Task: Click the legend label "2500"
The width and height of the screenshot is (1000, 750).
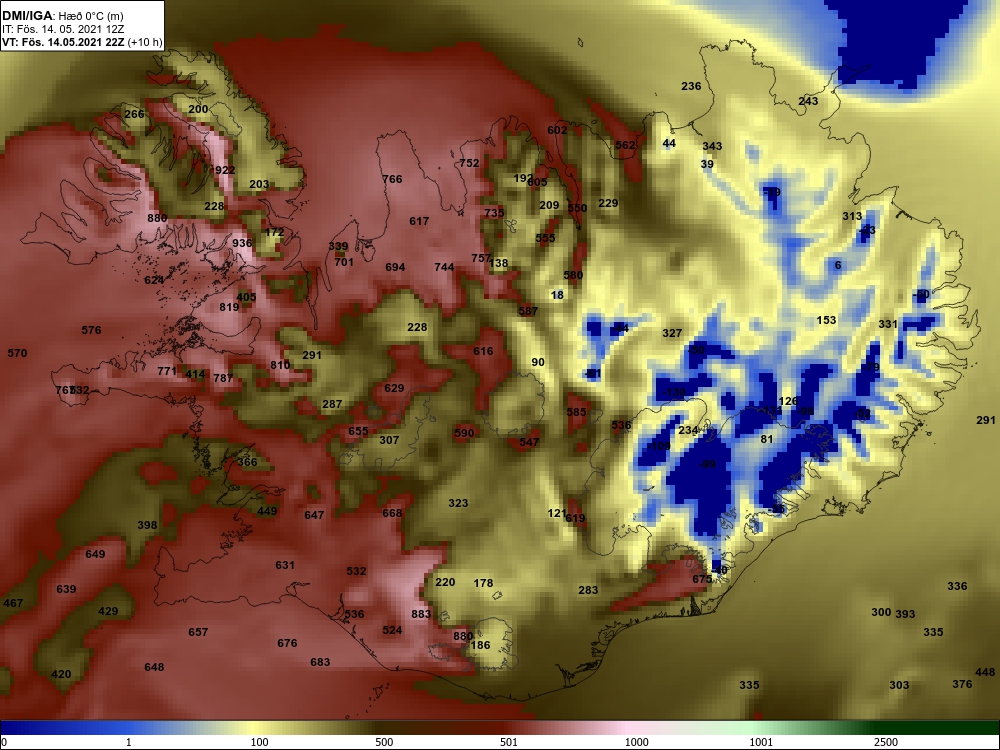Action: pos(887,742)
